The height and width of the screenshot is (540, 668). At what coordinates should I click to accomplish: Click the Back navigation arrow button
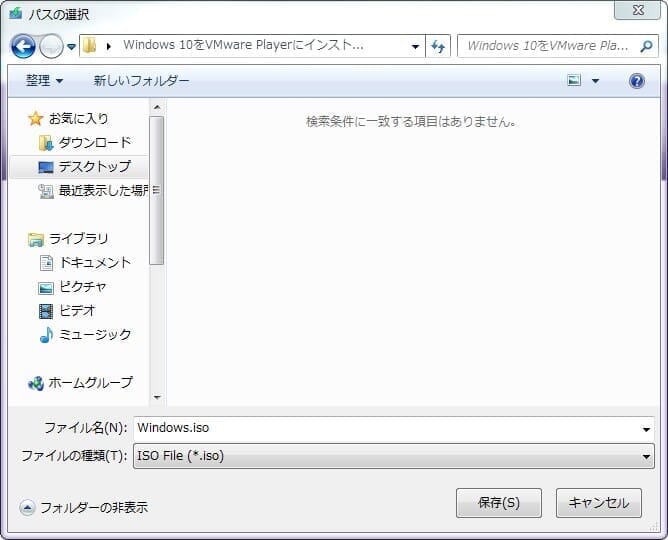point(23,46)
